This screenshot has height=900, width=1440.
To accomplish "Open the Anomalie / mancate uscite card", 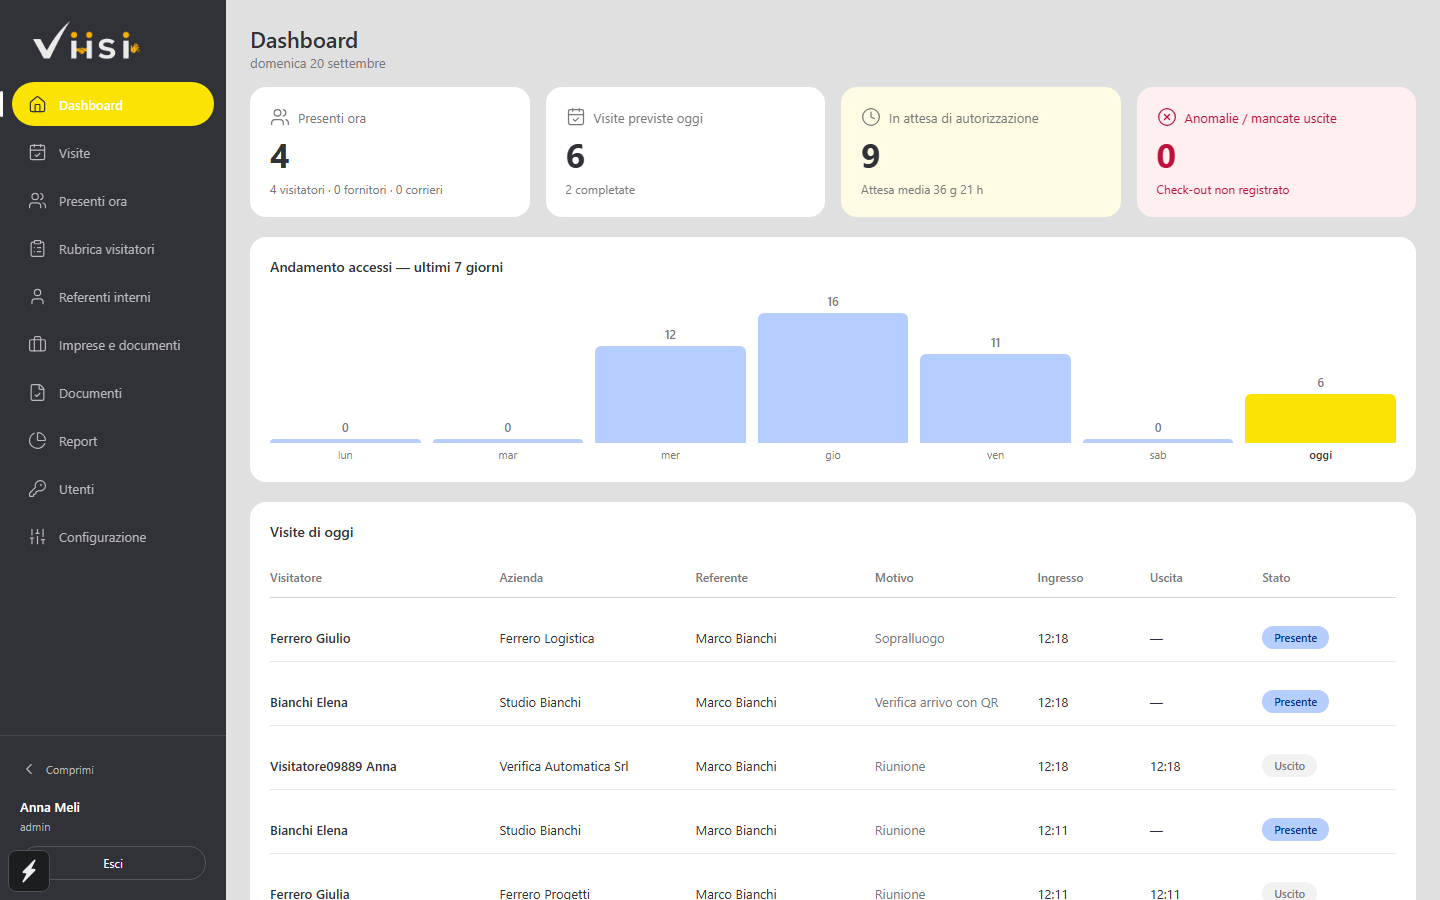I will [x=1276, y=152].
